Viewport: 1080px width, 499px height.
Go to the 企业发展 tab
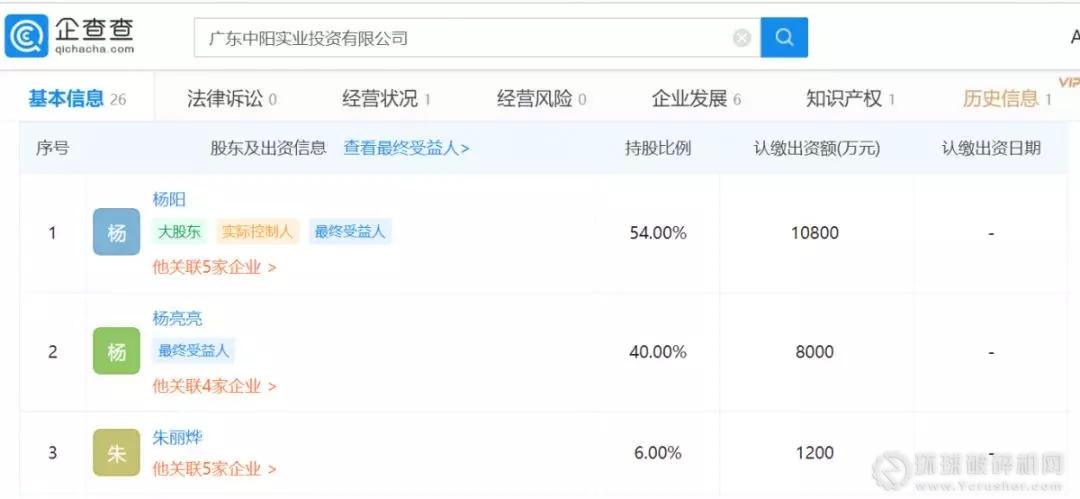pyautogui.click(x=696, y=98)
